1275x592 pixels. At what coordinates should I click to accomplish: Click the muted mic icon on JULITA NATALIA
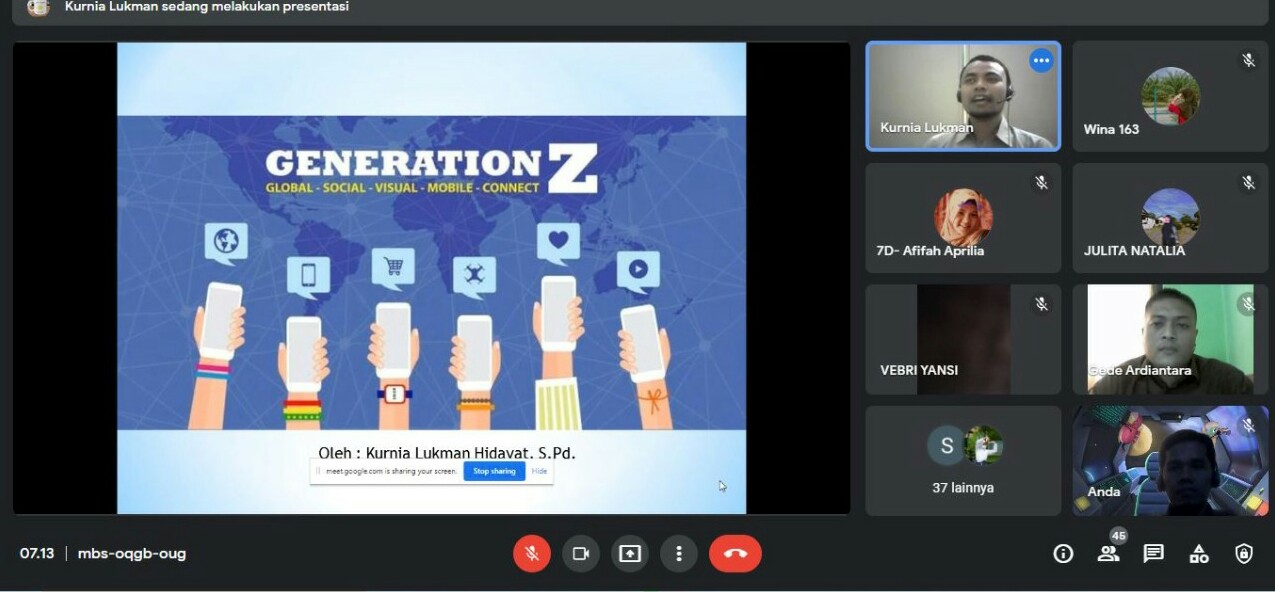[x=1248, y=182]
